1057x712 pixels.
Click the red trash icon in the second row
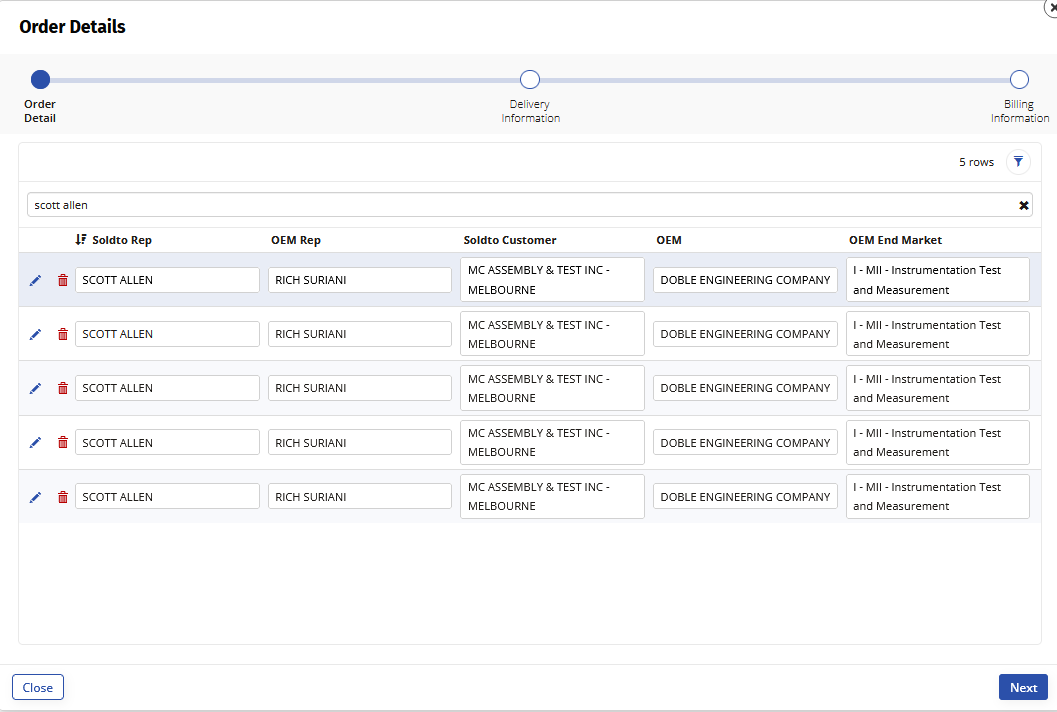tap(63, 335)
